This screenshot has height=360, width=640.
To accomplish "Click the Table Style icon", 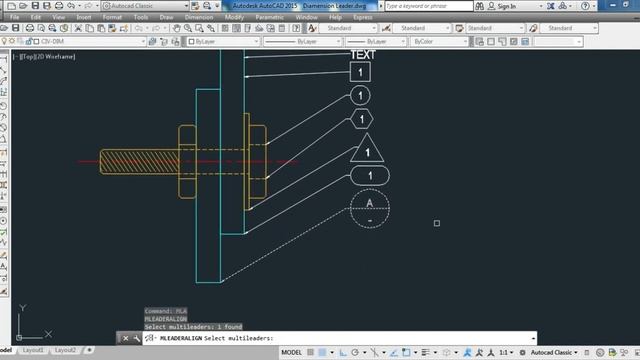I will coord(459,28).
